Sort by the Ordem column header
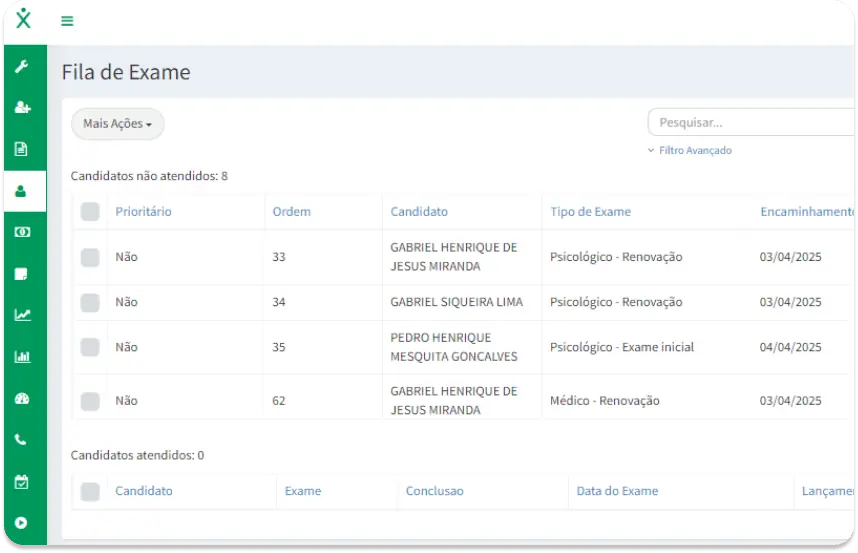This screenshot has height=553, width=858. [x=291, y=212]
